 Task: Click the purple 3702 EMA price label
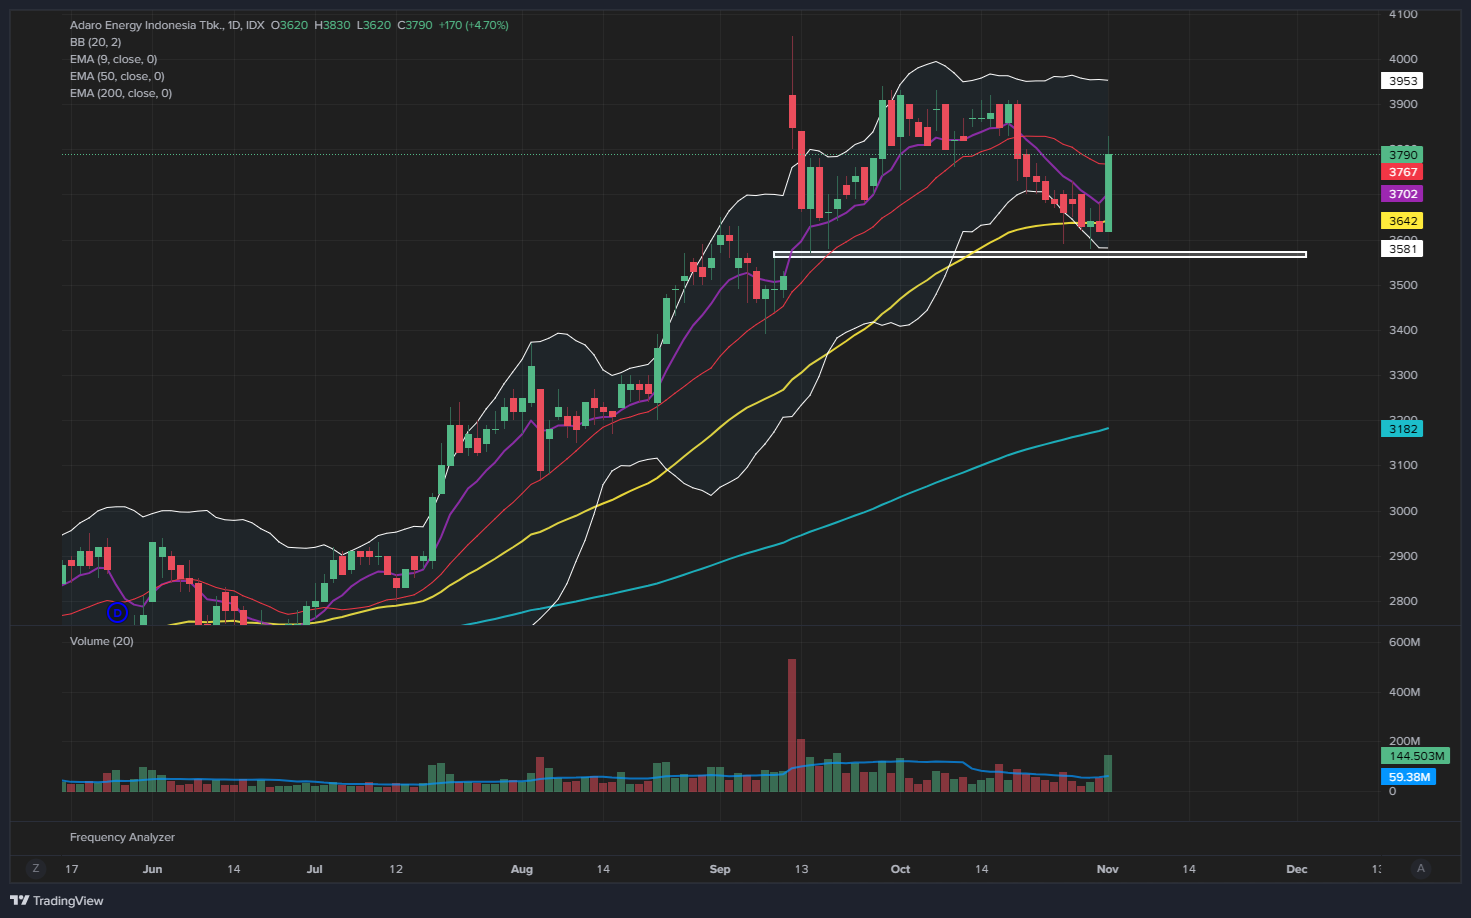tap(1402, 194)
